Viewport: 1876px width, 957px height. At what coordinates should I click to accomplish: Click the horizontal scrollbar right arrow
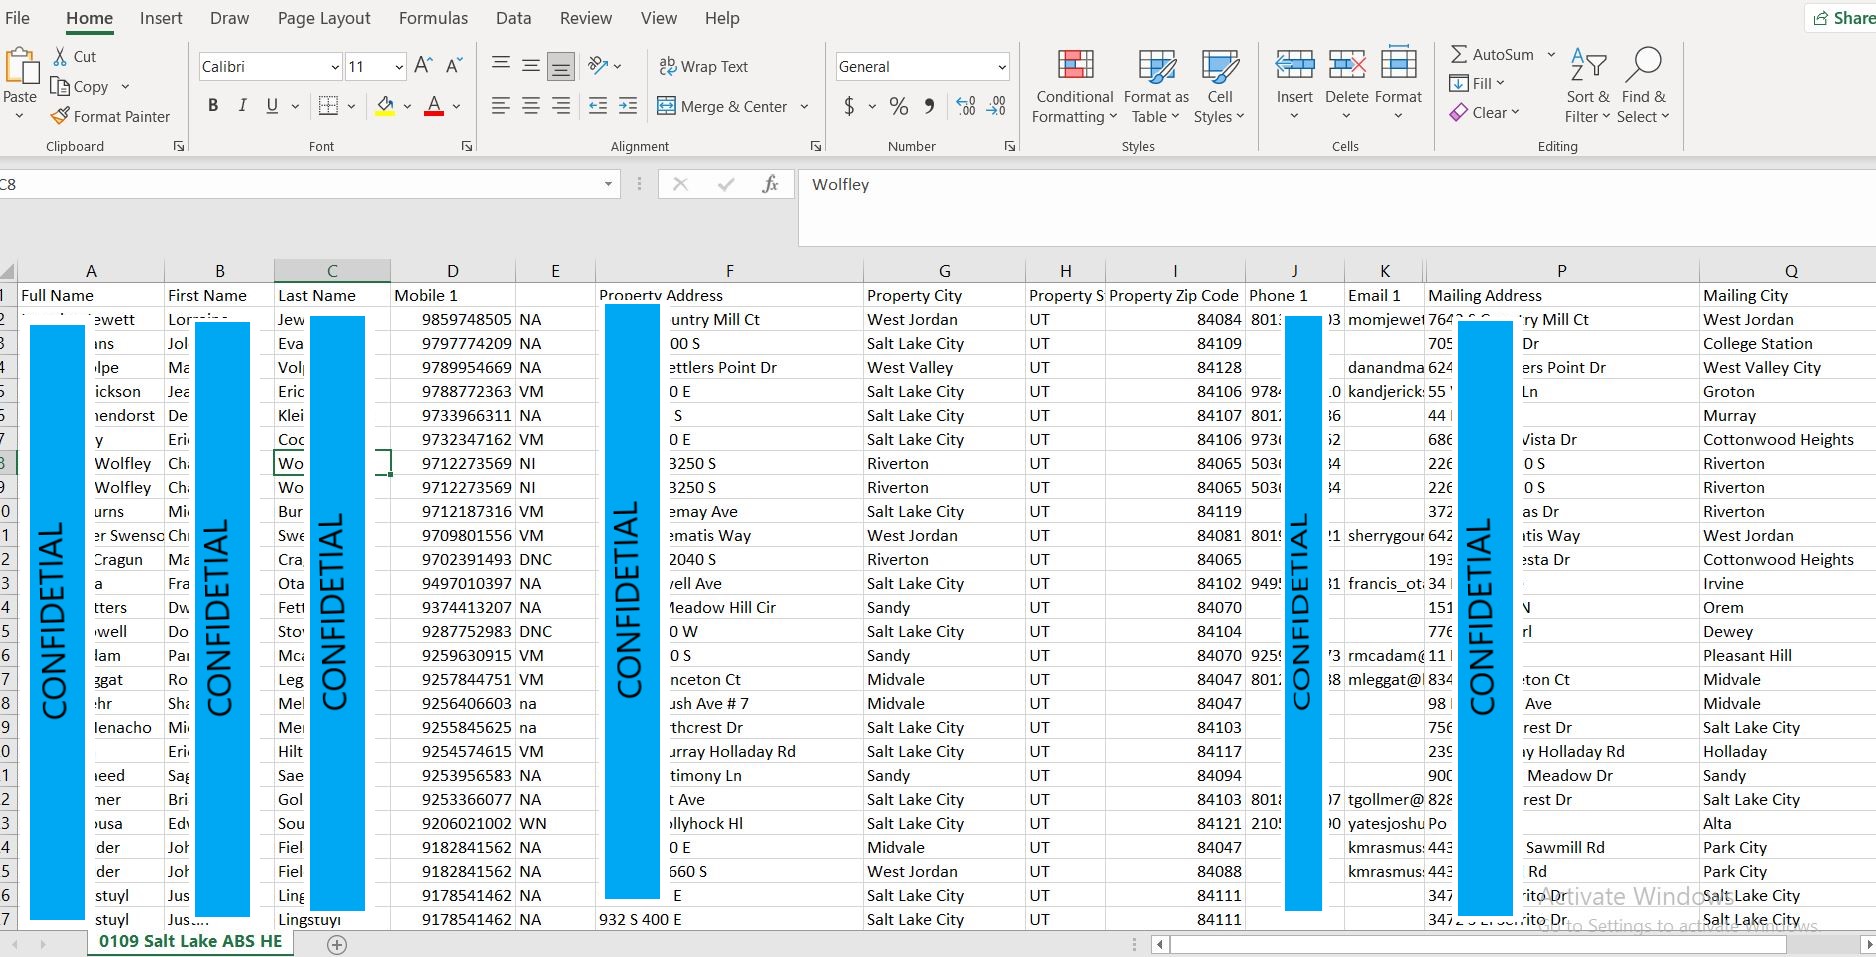(1867, 944)
